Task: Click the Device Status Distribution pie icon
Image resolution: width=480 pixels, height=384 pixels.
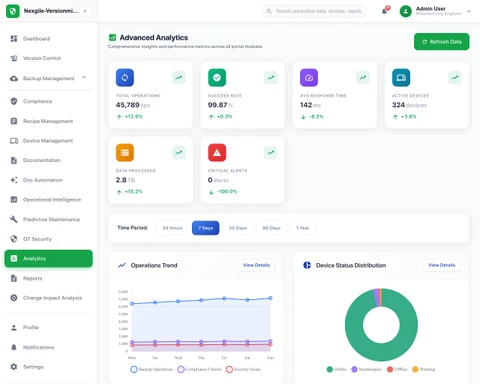Action: click(307, 265)
